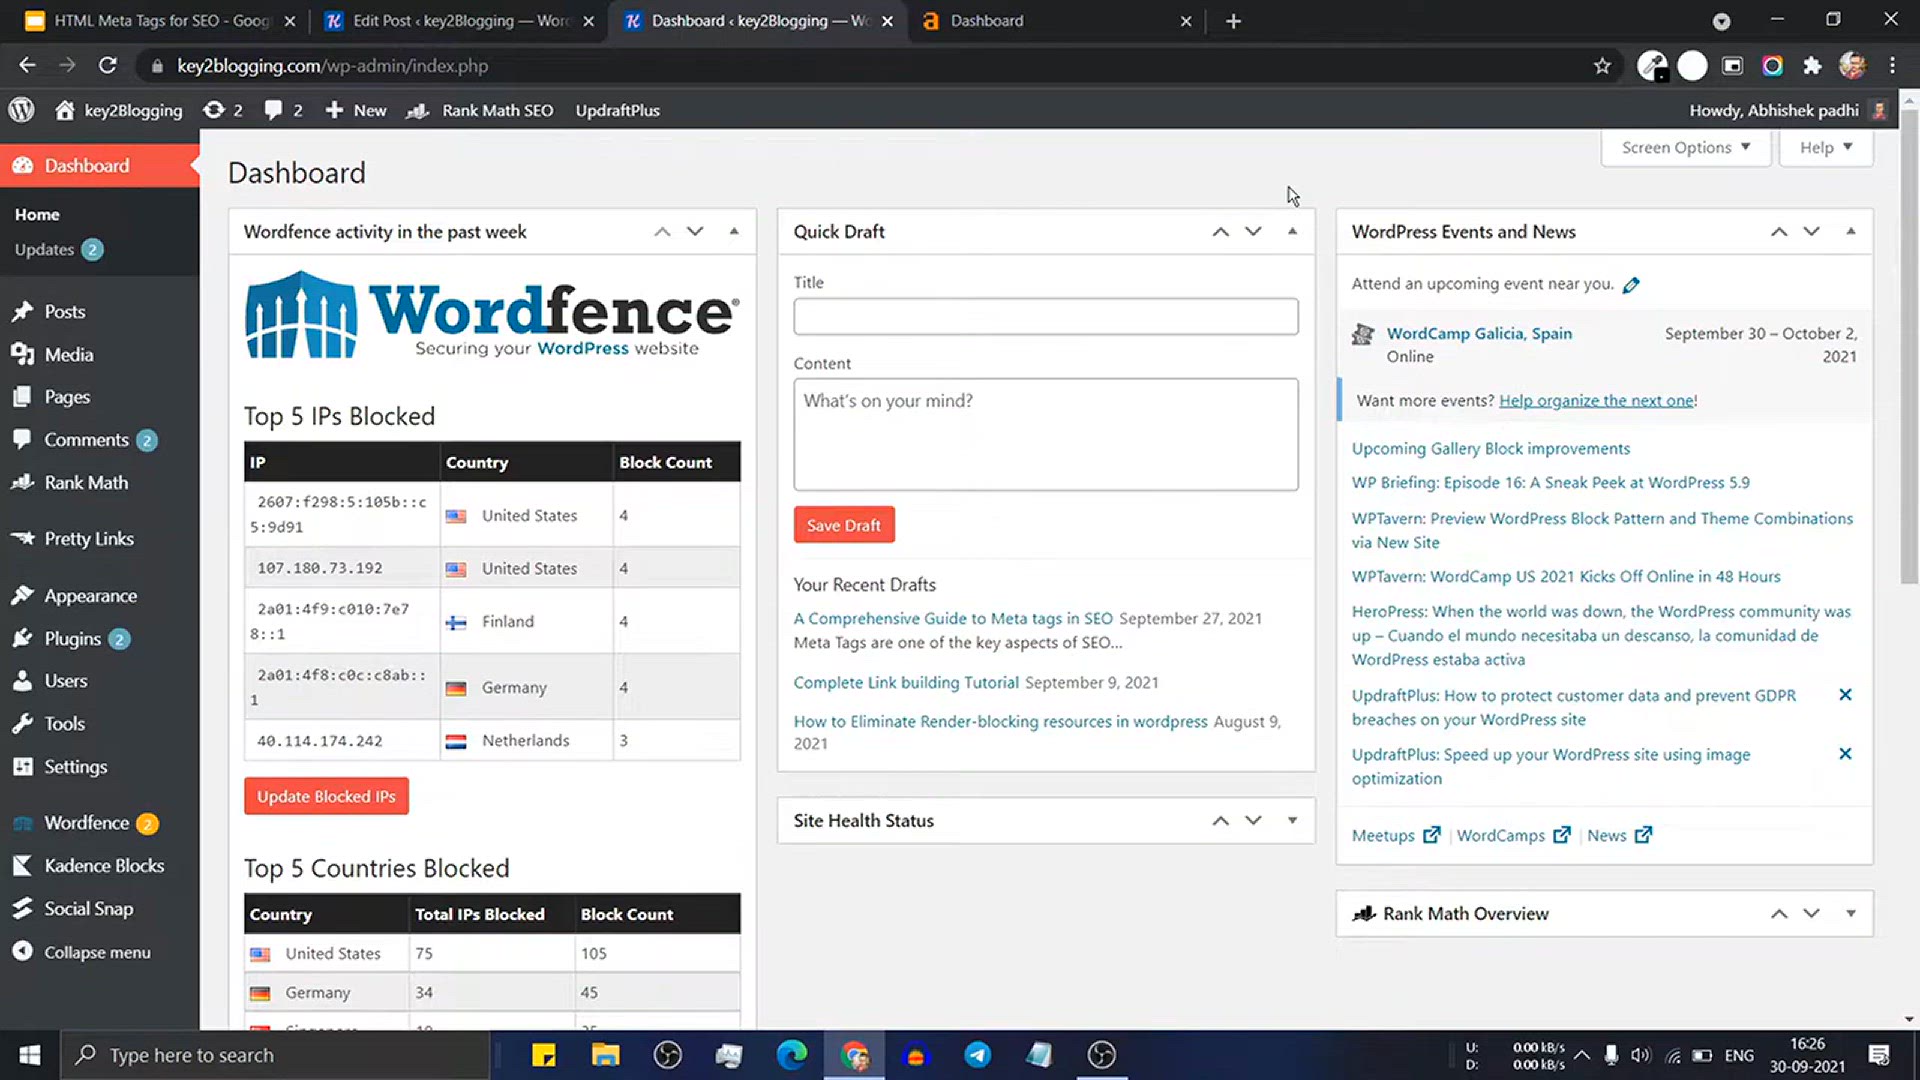1920x1080 pixels.
Task: Expand the Site Health Status widget
Action: 1292,820
